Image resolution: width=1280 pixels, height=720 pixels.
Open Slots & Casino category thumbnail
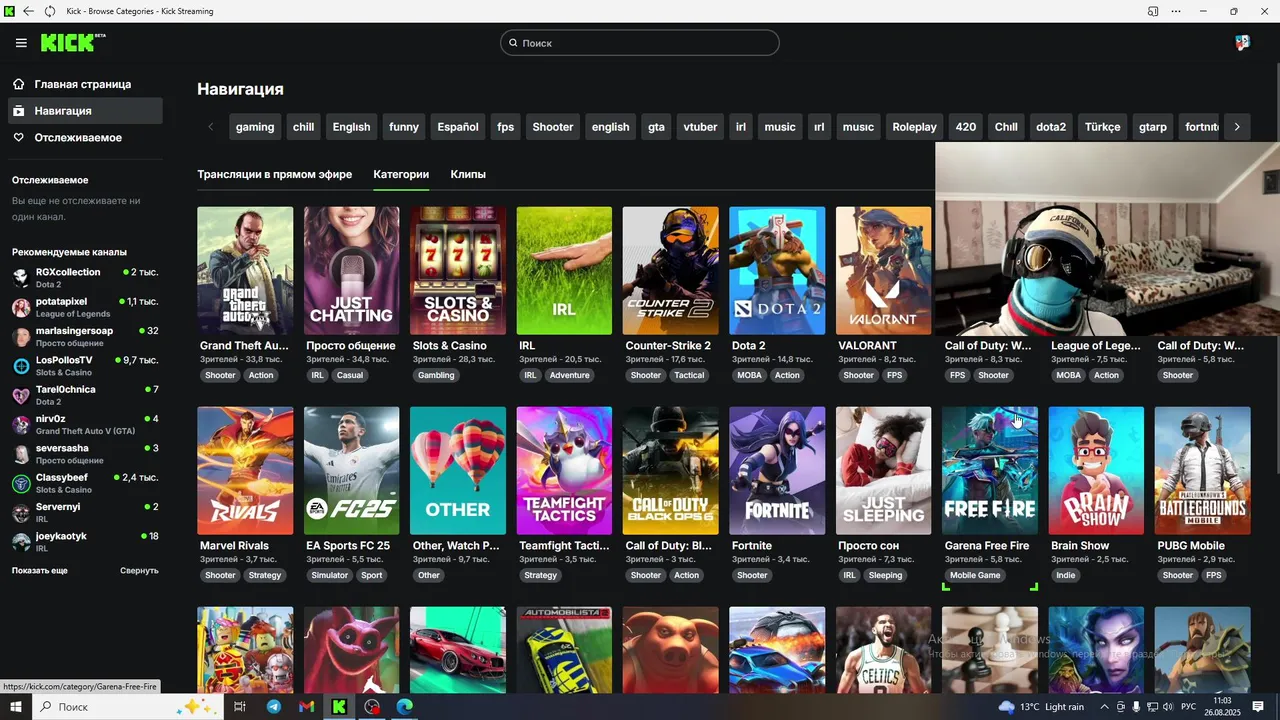(458, 271)
